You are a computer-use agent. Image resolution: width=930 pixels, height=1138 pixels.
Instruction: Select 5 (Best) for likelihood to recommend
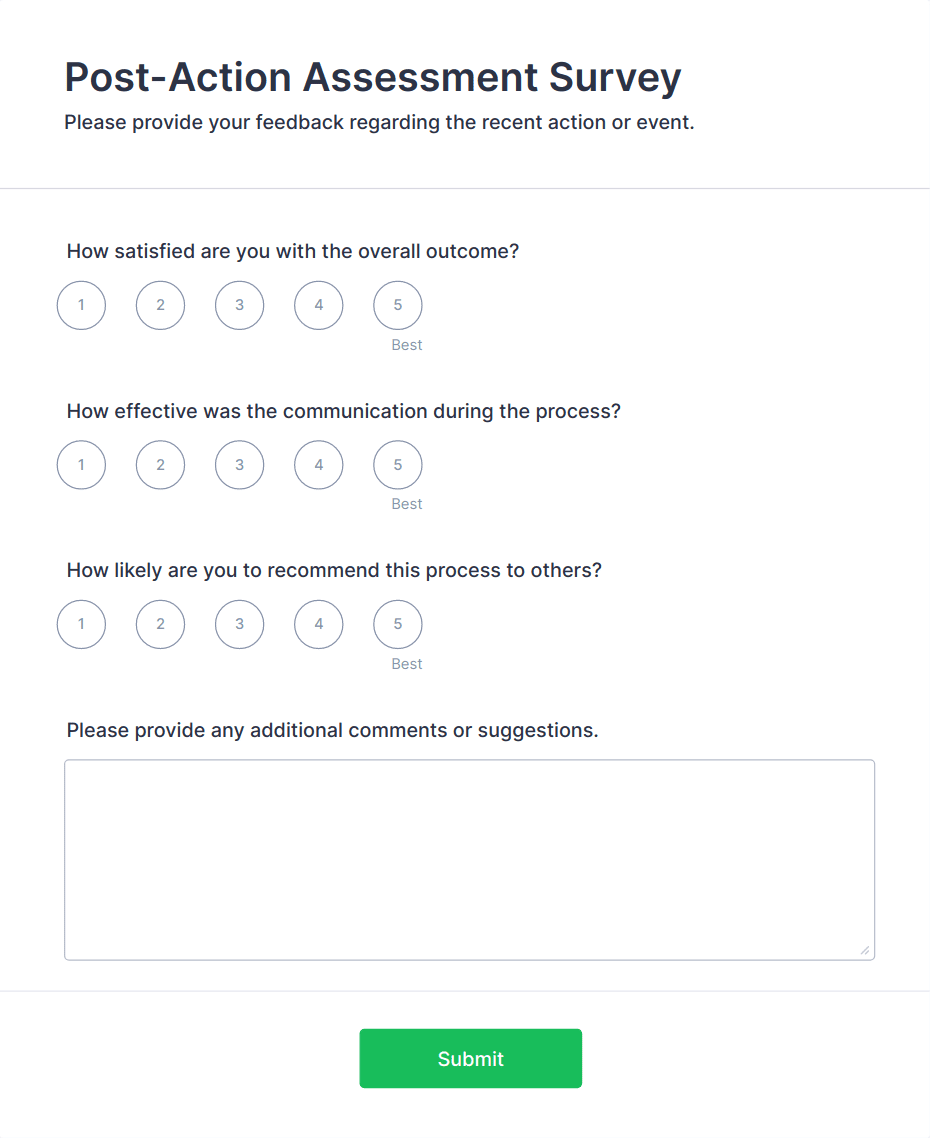pyautogui.click(x=397, y=624)
